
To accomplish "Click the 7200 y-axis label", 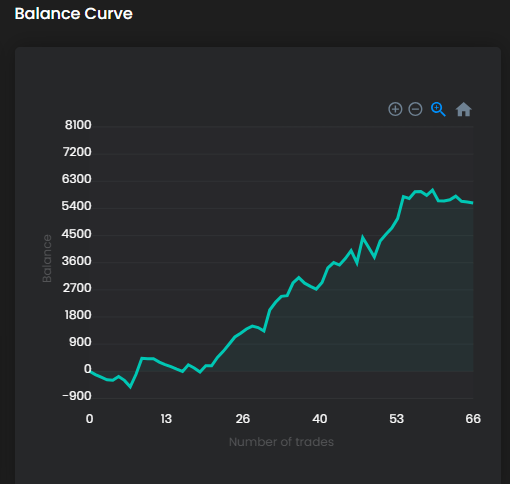I will 77,152.
